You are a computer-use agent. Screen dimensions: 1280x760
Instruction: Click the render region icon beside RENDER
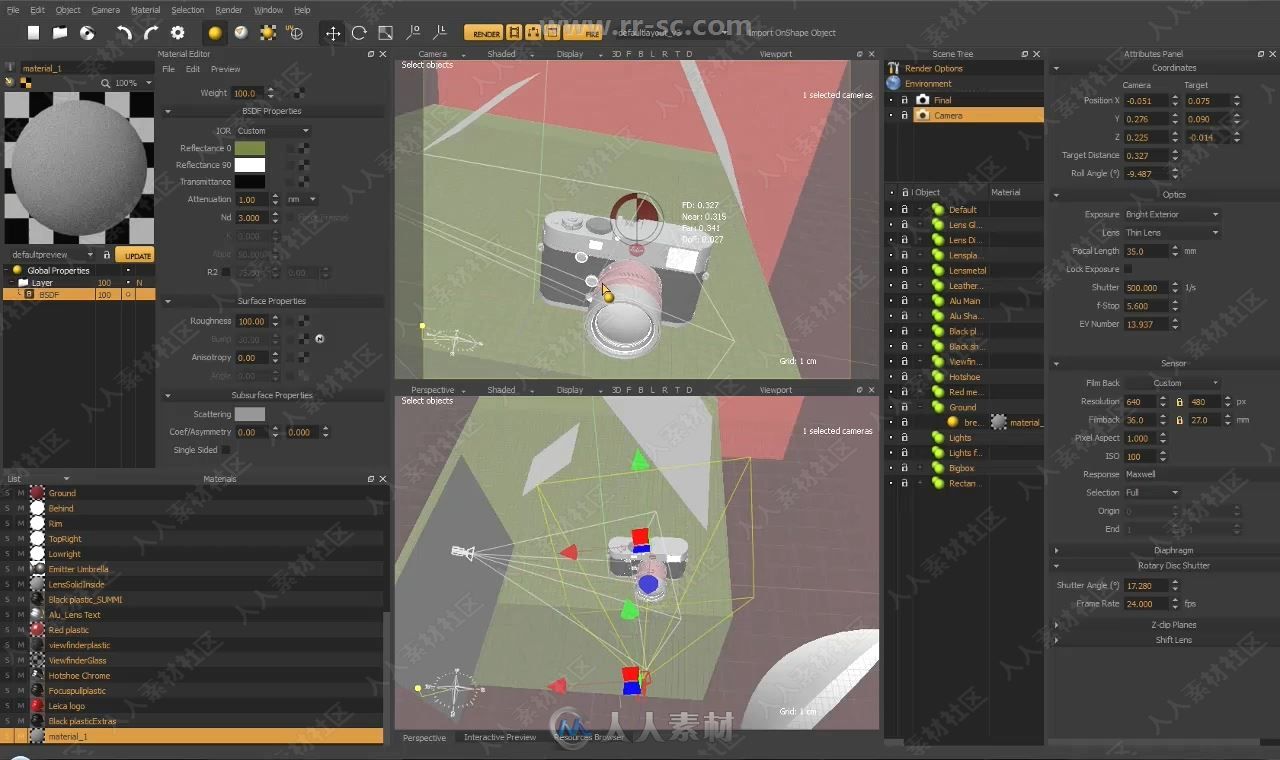514,33
